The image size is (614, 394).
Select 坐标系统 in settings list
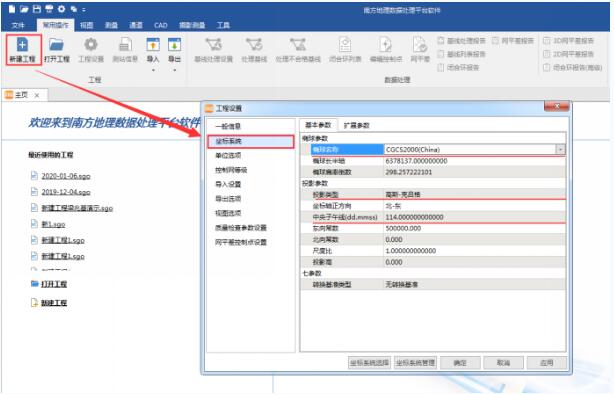click(251, 141)
